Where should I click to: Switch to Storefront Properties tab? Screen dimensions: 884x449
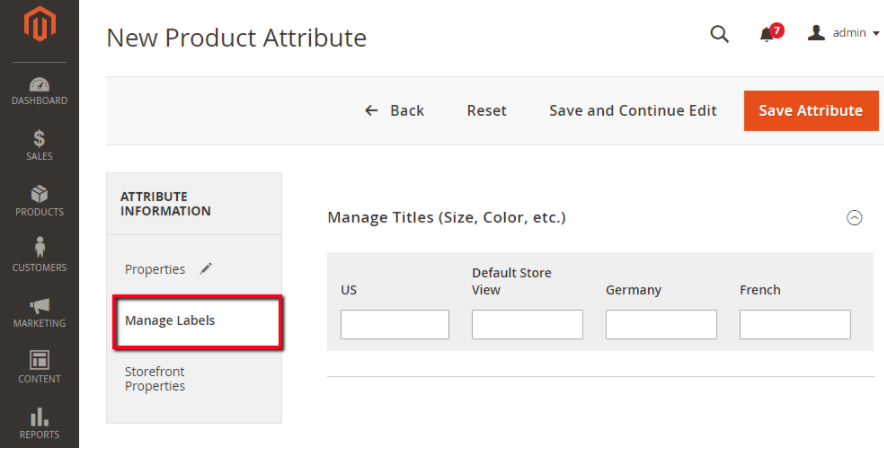click(x=155, y=379)
